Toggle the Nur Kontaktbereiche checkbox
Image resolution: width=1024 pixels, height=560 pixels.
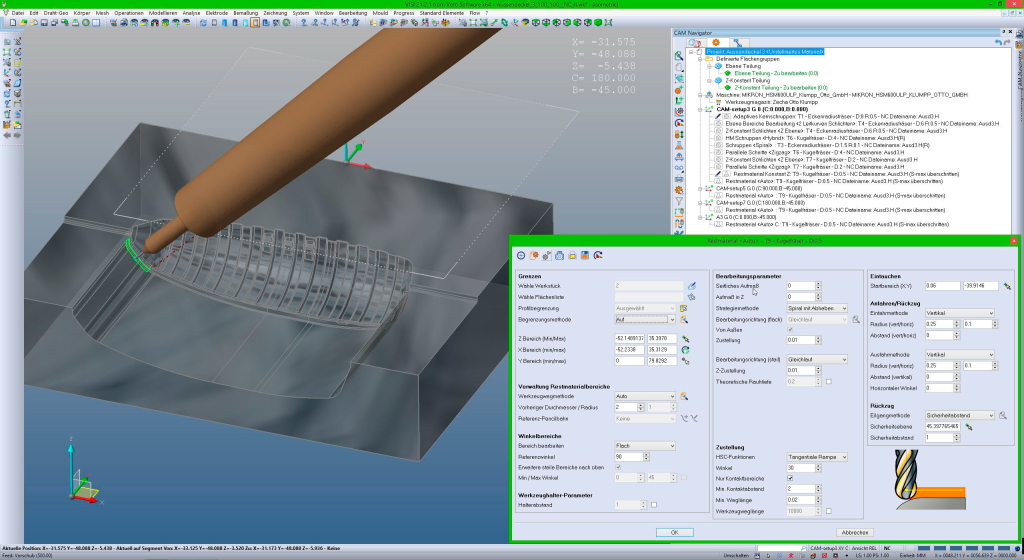click(x=790, y=478)
